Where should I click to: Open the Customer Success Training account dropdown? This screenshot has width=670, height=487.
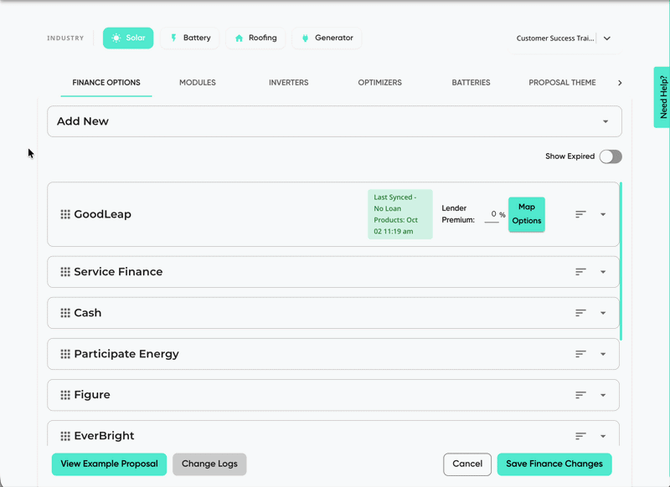[564, 38]
